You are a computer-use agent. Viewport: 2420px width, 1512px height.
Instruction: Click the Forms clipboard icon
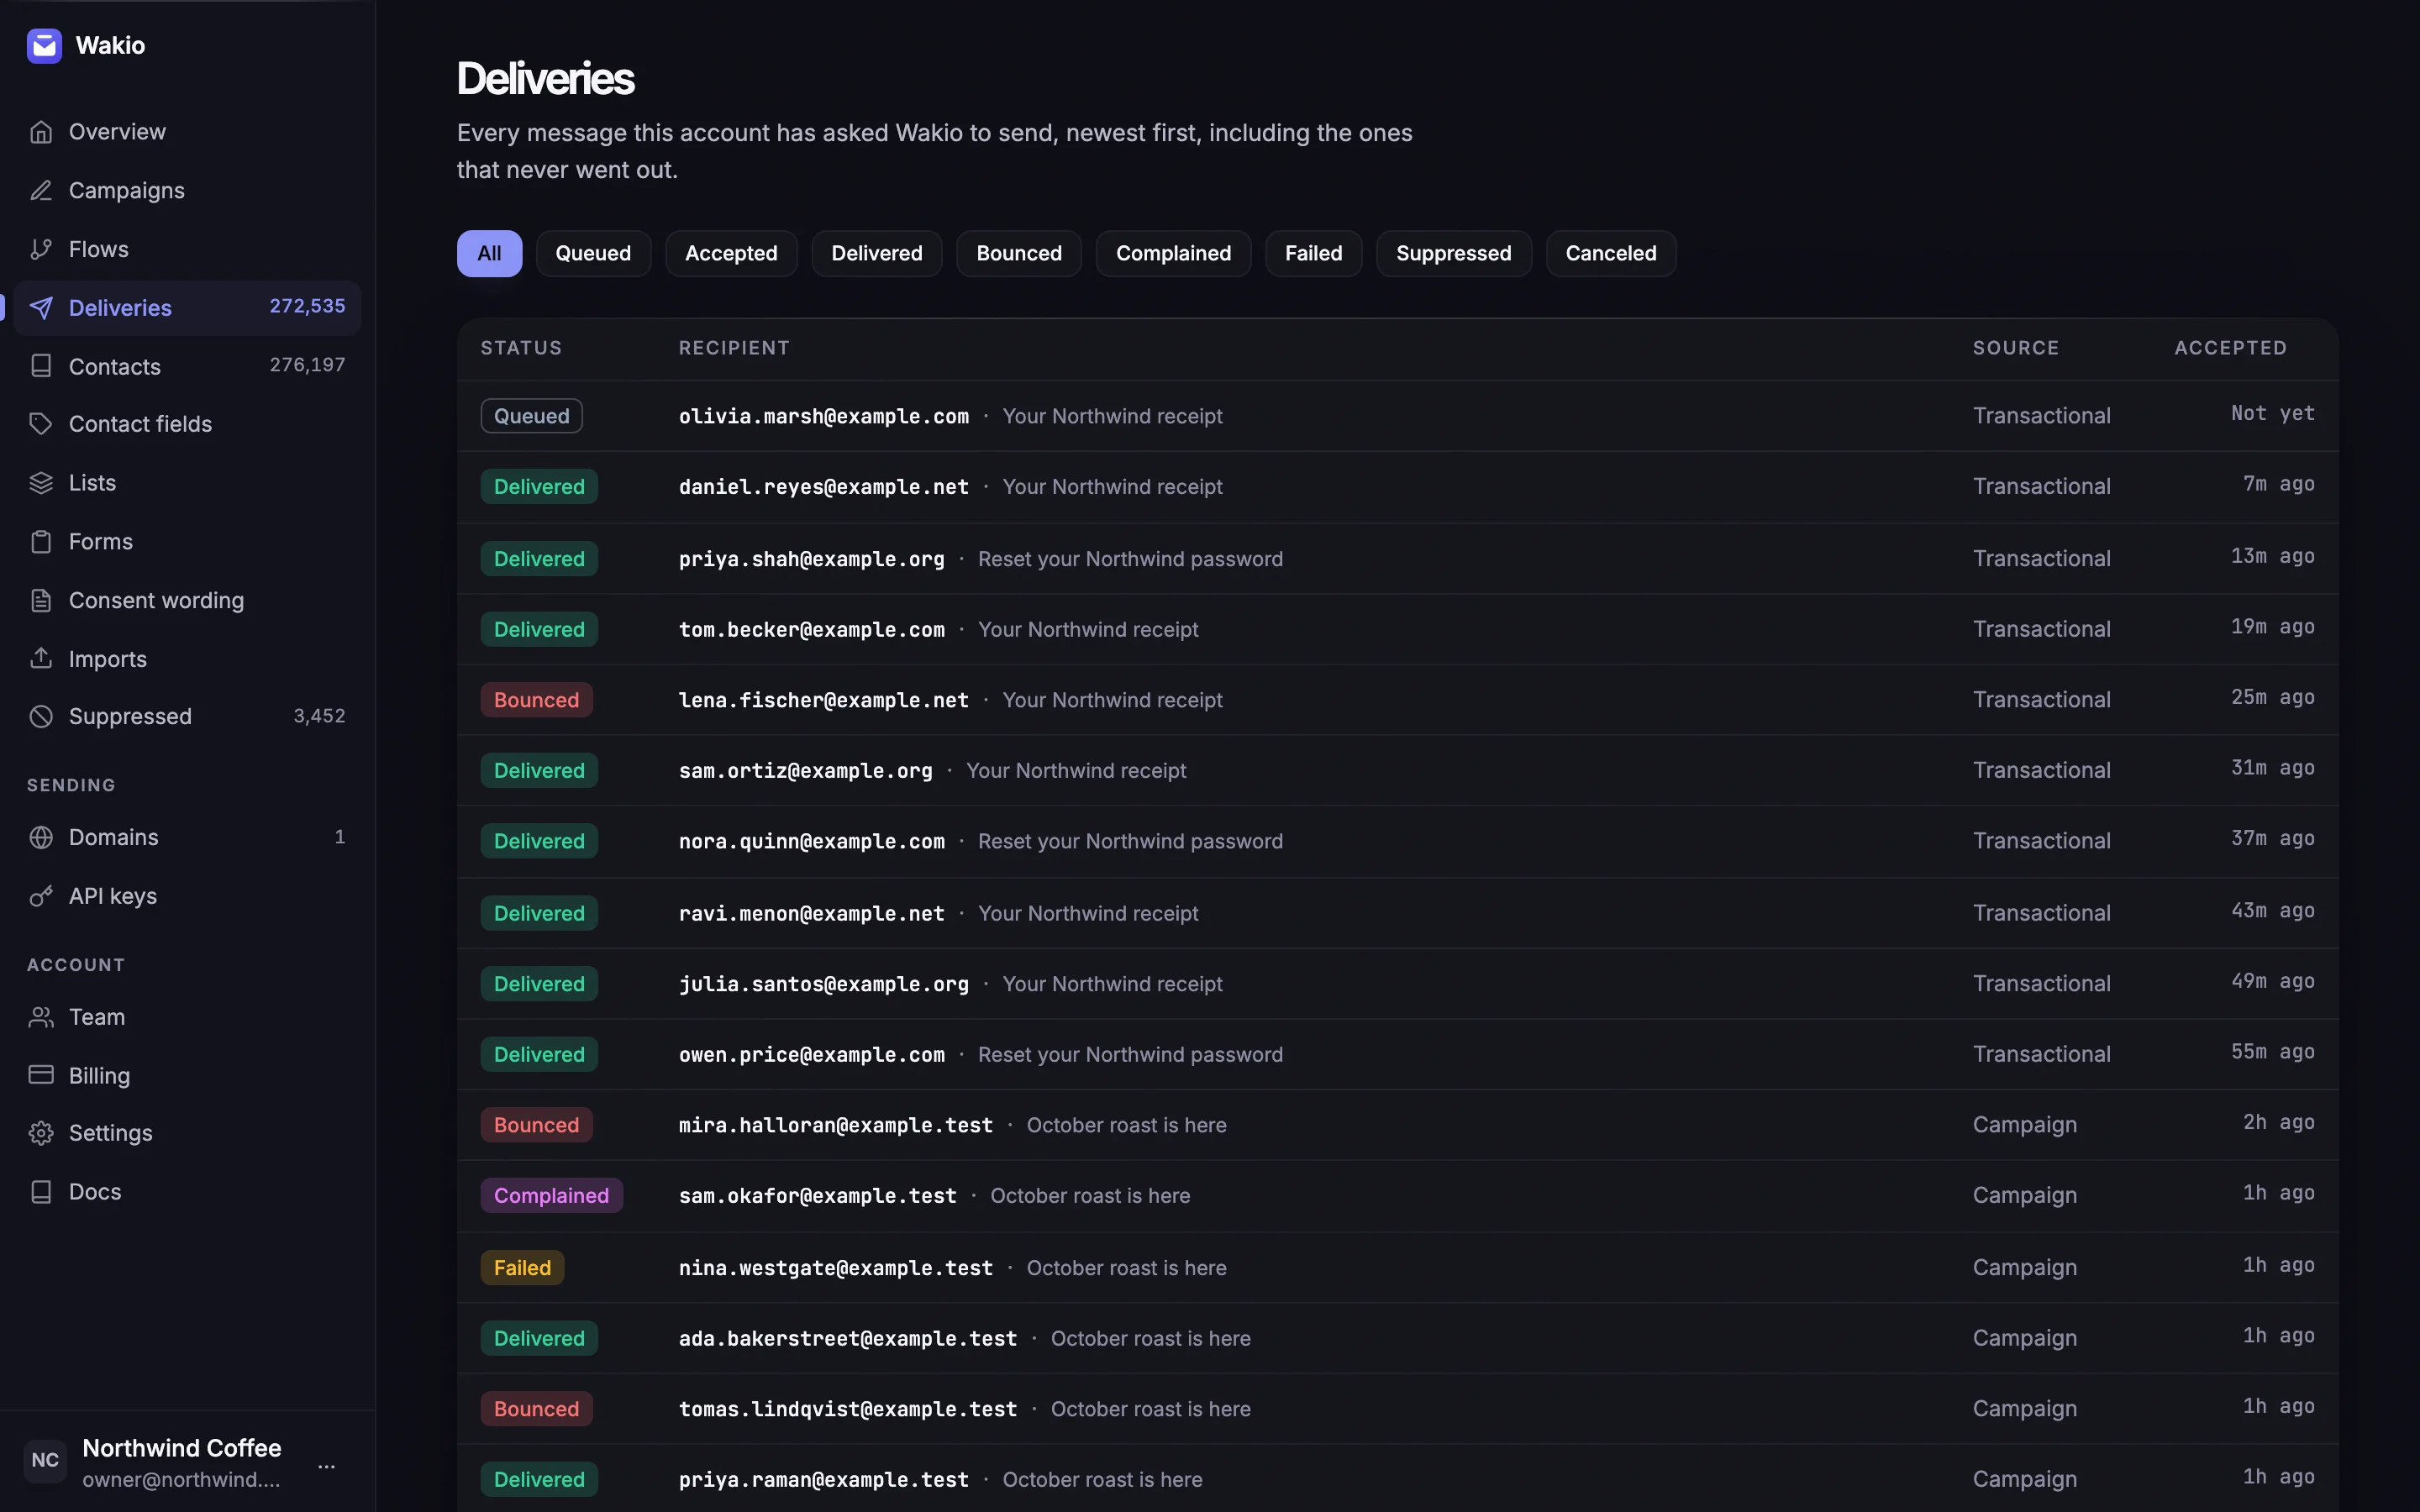[x=41, y=542]
